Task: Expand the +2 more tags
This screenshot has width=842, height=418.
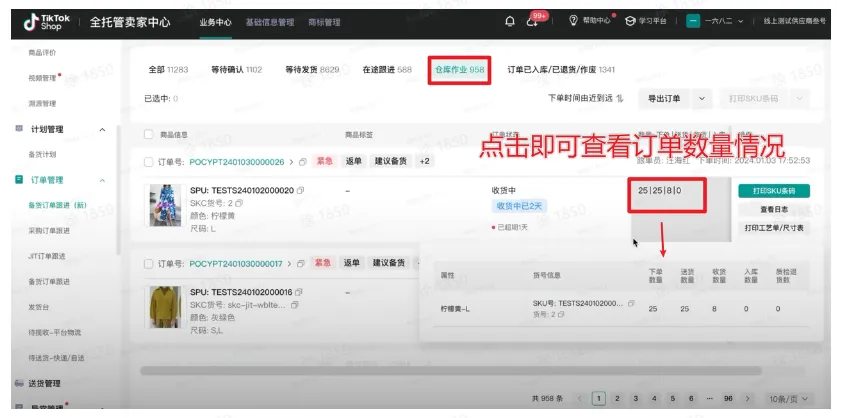Action: pos(424,161)
